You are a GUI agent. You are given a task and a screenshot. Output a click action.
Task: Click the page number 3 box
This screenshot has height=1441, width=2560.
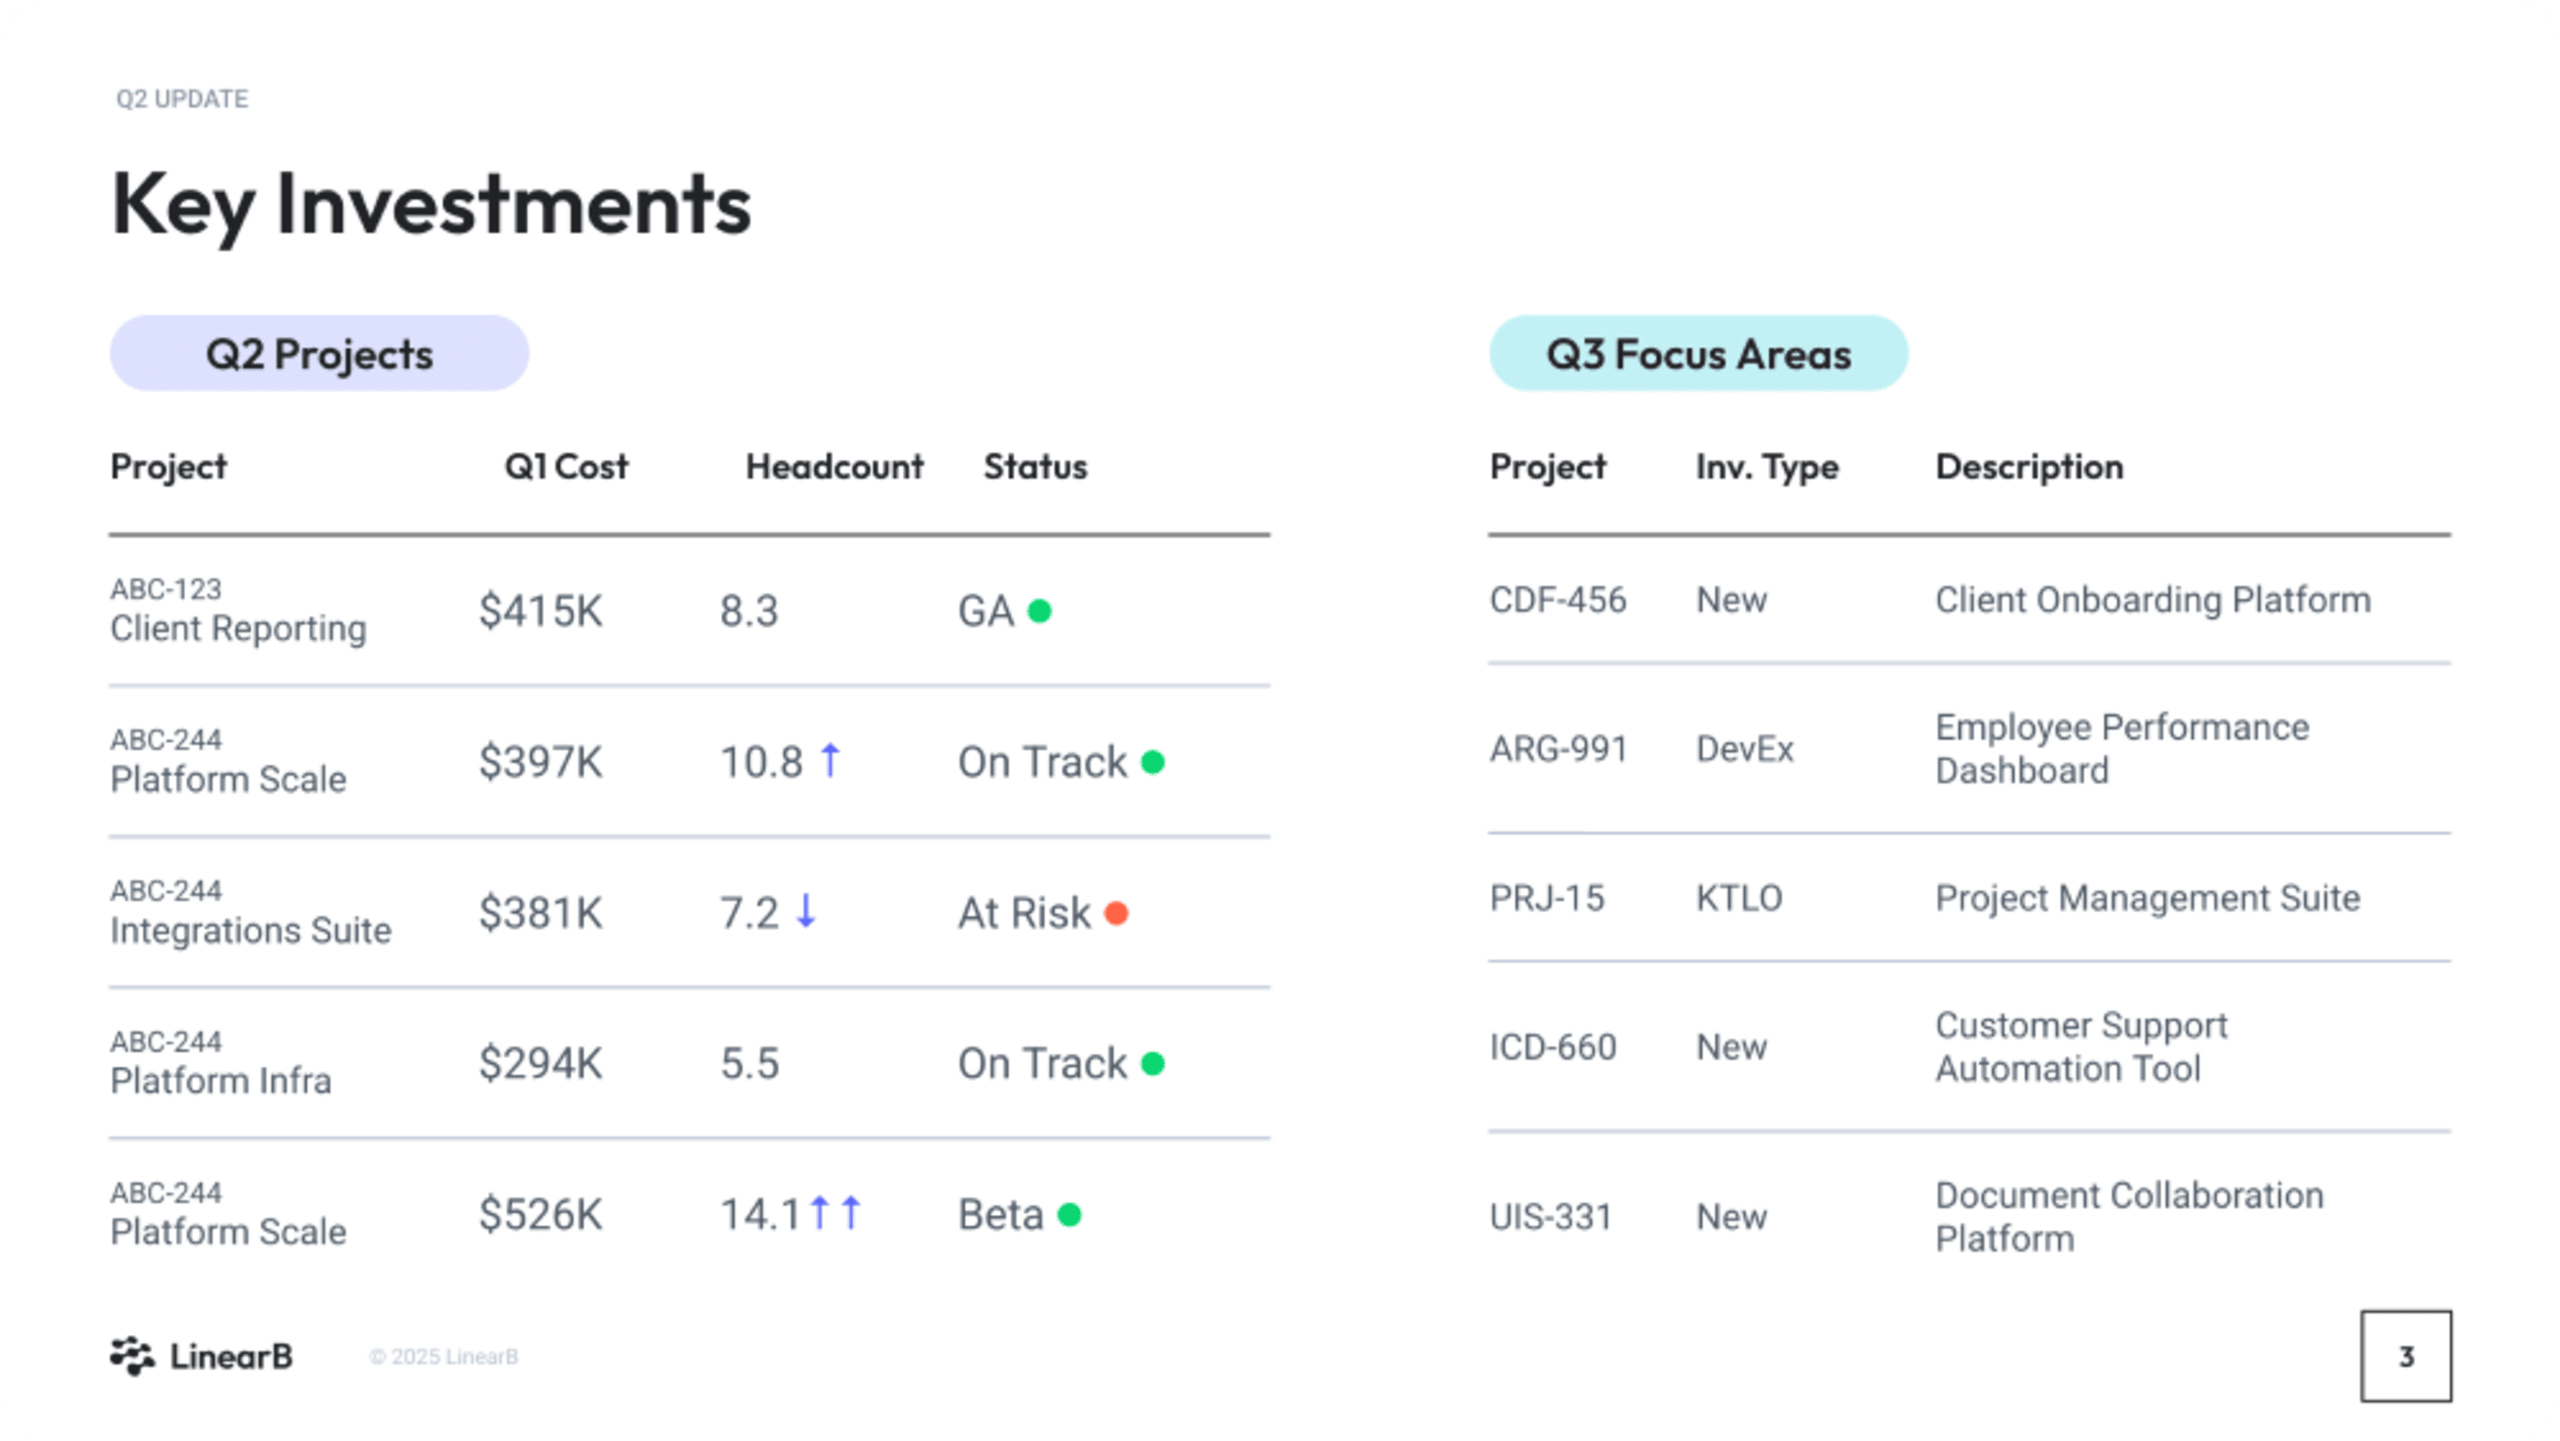click(2405, 1356)
